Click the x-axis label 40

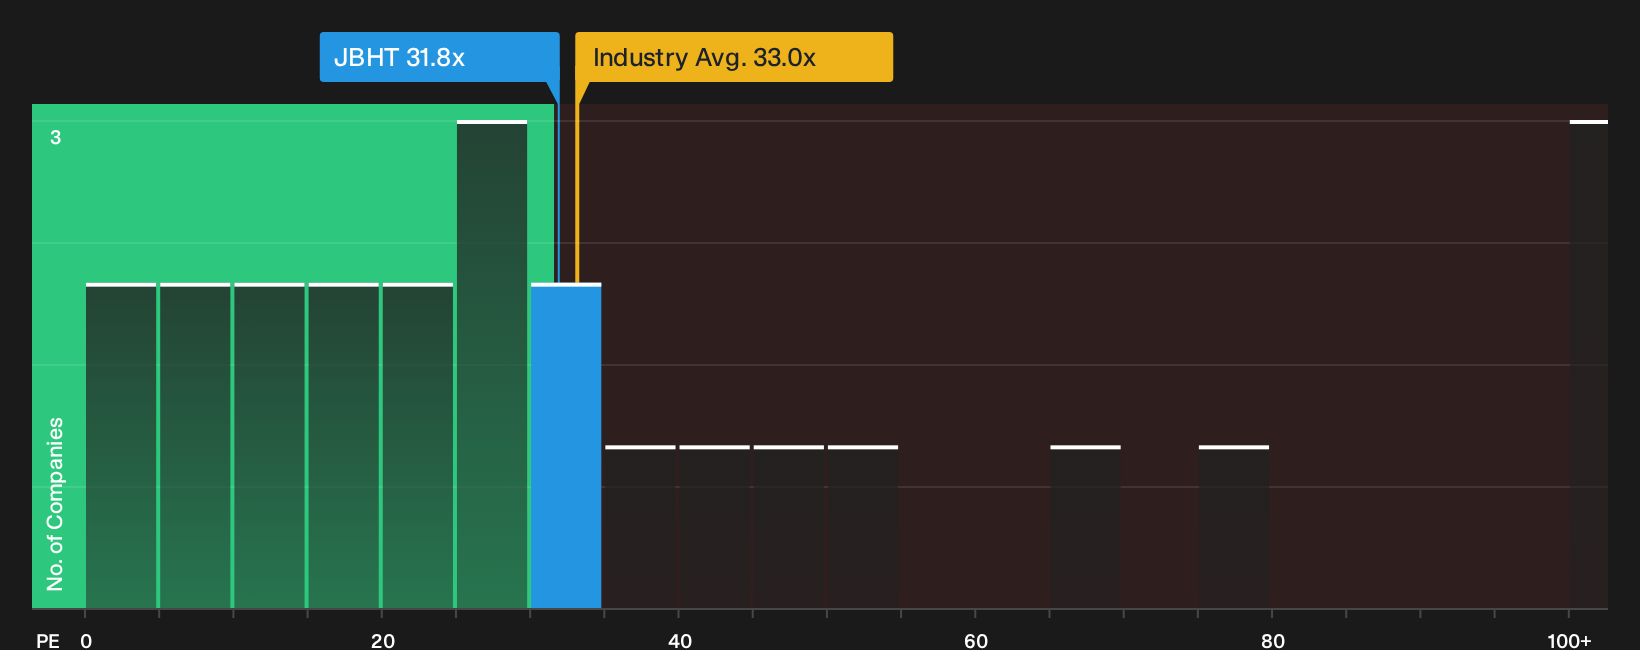[679, 640]
